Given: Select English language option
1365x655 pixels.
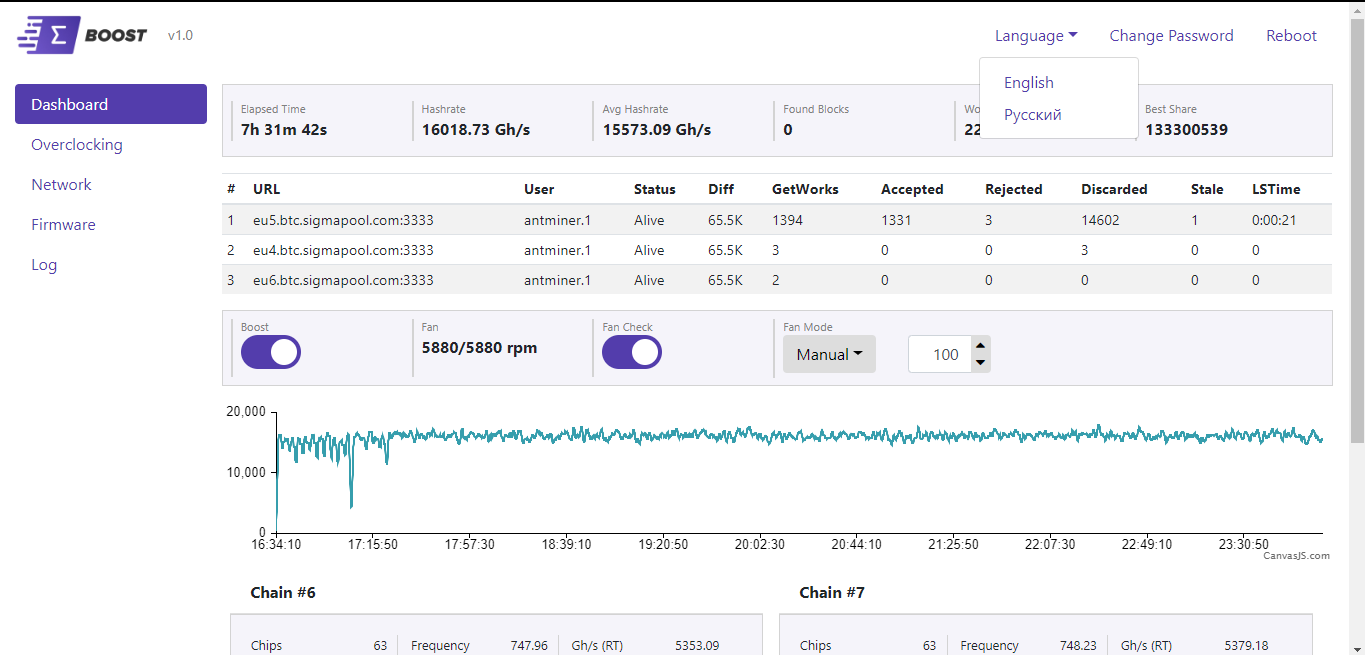Looking at the screenshot, I should pyautogui.click(x=1029, y=82).
